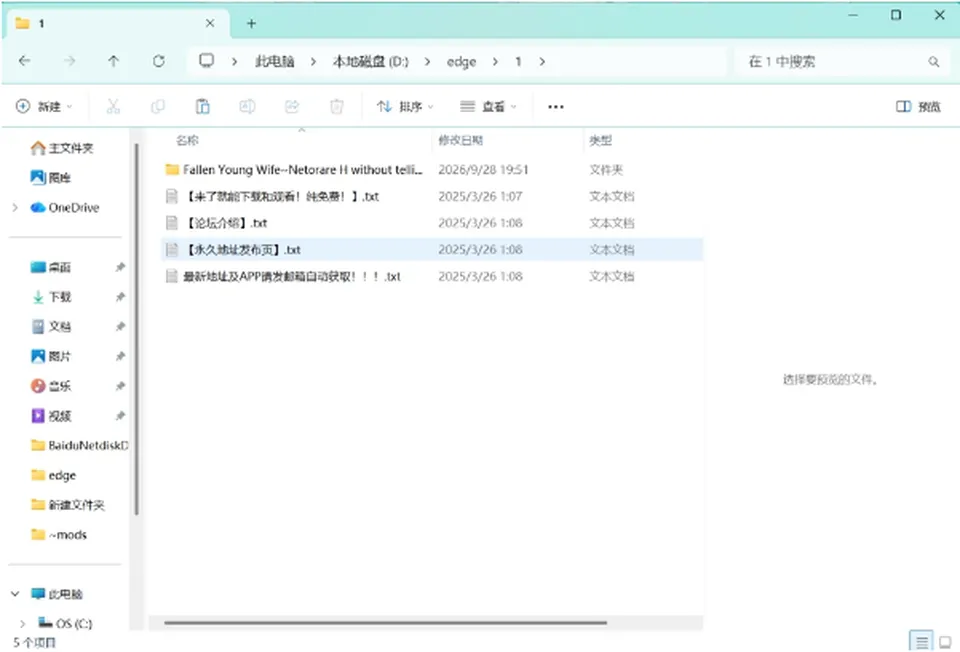Select the 【永久地址发布页】.txt file
The width and height of the screenshot is (960, 652).
432,250
